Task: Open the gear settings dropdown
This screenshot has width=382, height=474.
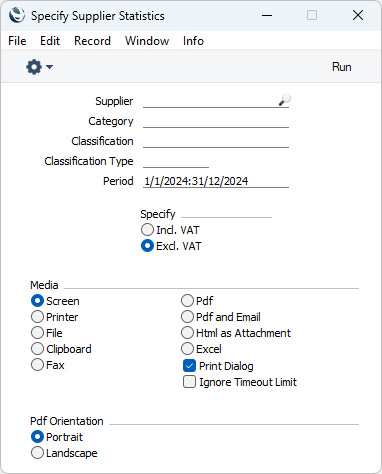Action: 39,67
